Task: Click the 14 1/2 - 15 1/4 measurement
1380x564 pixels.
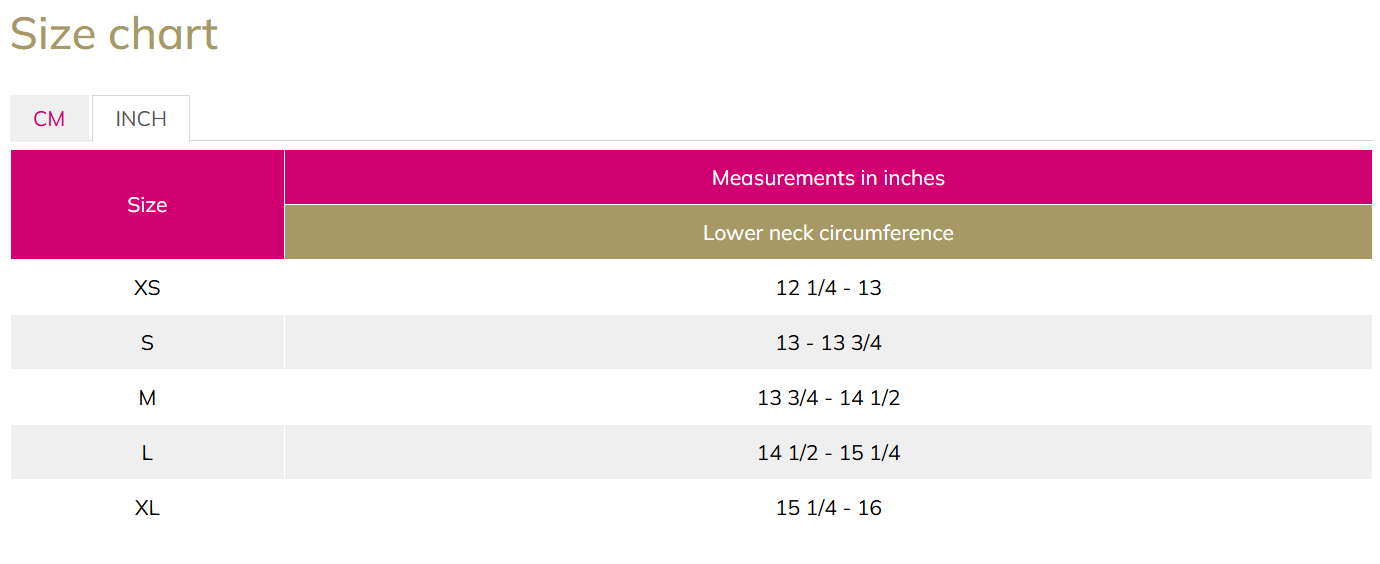Action: [828, 453]
